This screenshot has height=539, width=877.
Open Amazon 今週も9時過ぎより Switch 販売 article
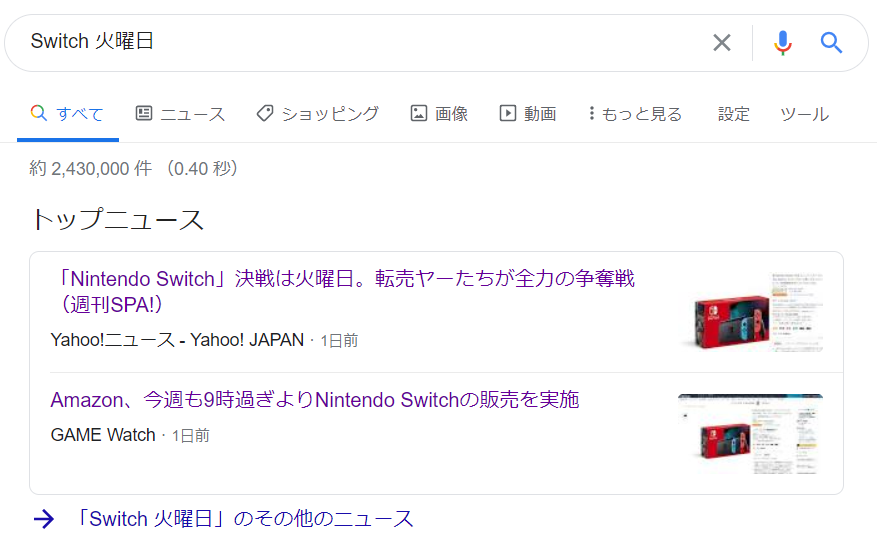[x=315, y=400]
